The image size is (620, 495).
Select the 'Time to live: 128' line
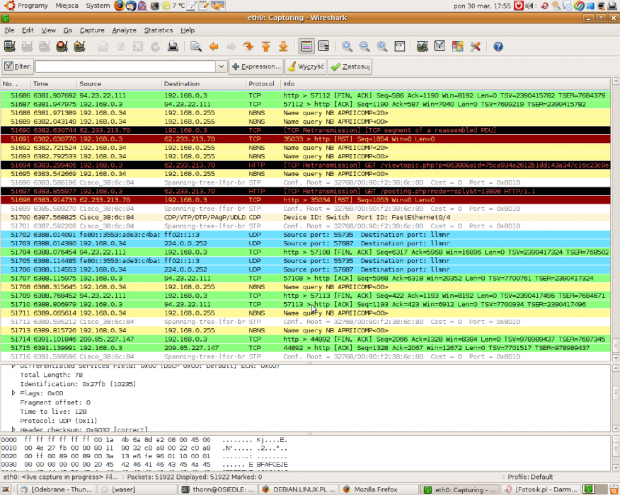tap(53, 412)
